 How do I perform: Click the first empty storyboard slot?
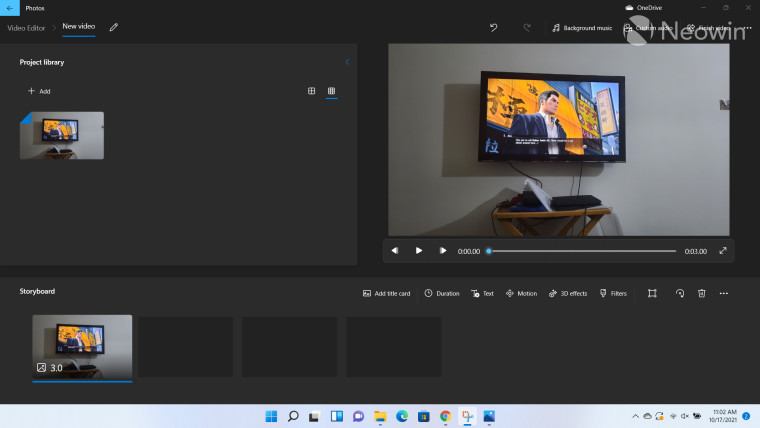click(x=186, y=347)
